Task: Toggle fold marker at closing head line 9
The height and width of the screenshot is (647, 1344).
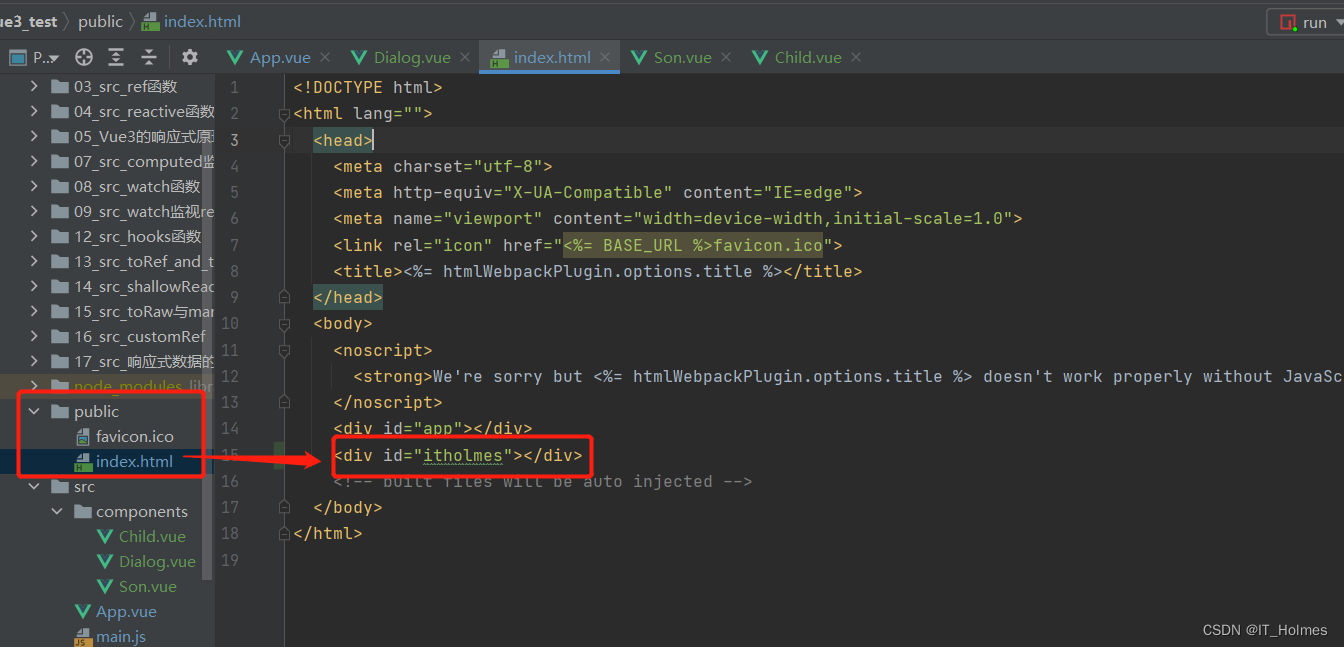Action: pos(284,297)
